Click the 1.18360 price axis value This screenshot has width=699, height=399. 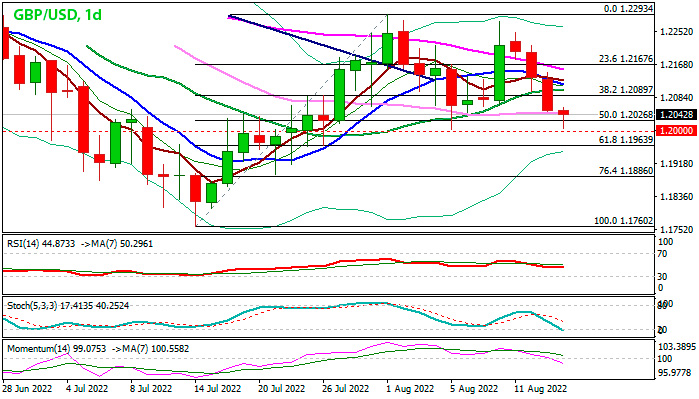click(677, 197)
